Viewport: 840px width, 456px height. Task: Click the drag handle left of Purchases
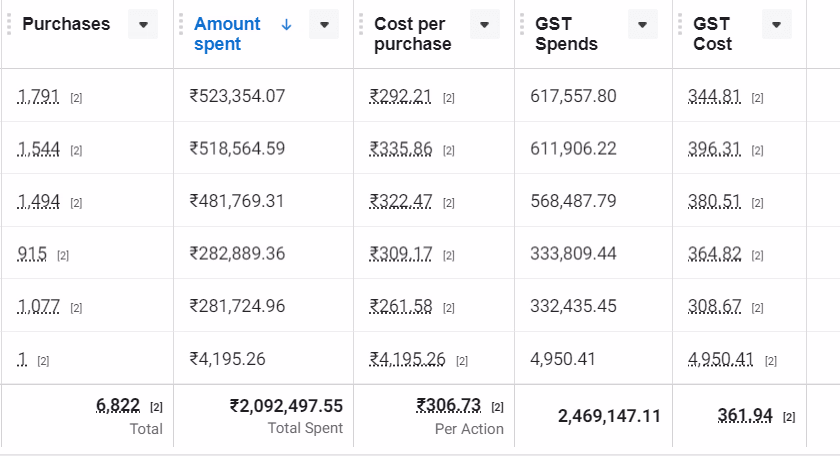pyautogui.click(x=9, y=24)
